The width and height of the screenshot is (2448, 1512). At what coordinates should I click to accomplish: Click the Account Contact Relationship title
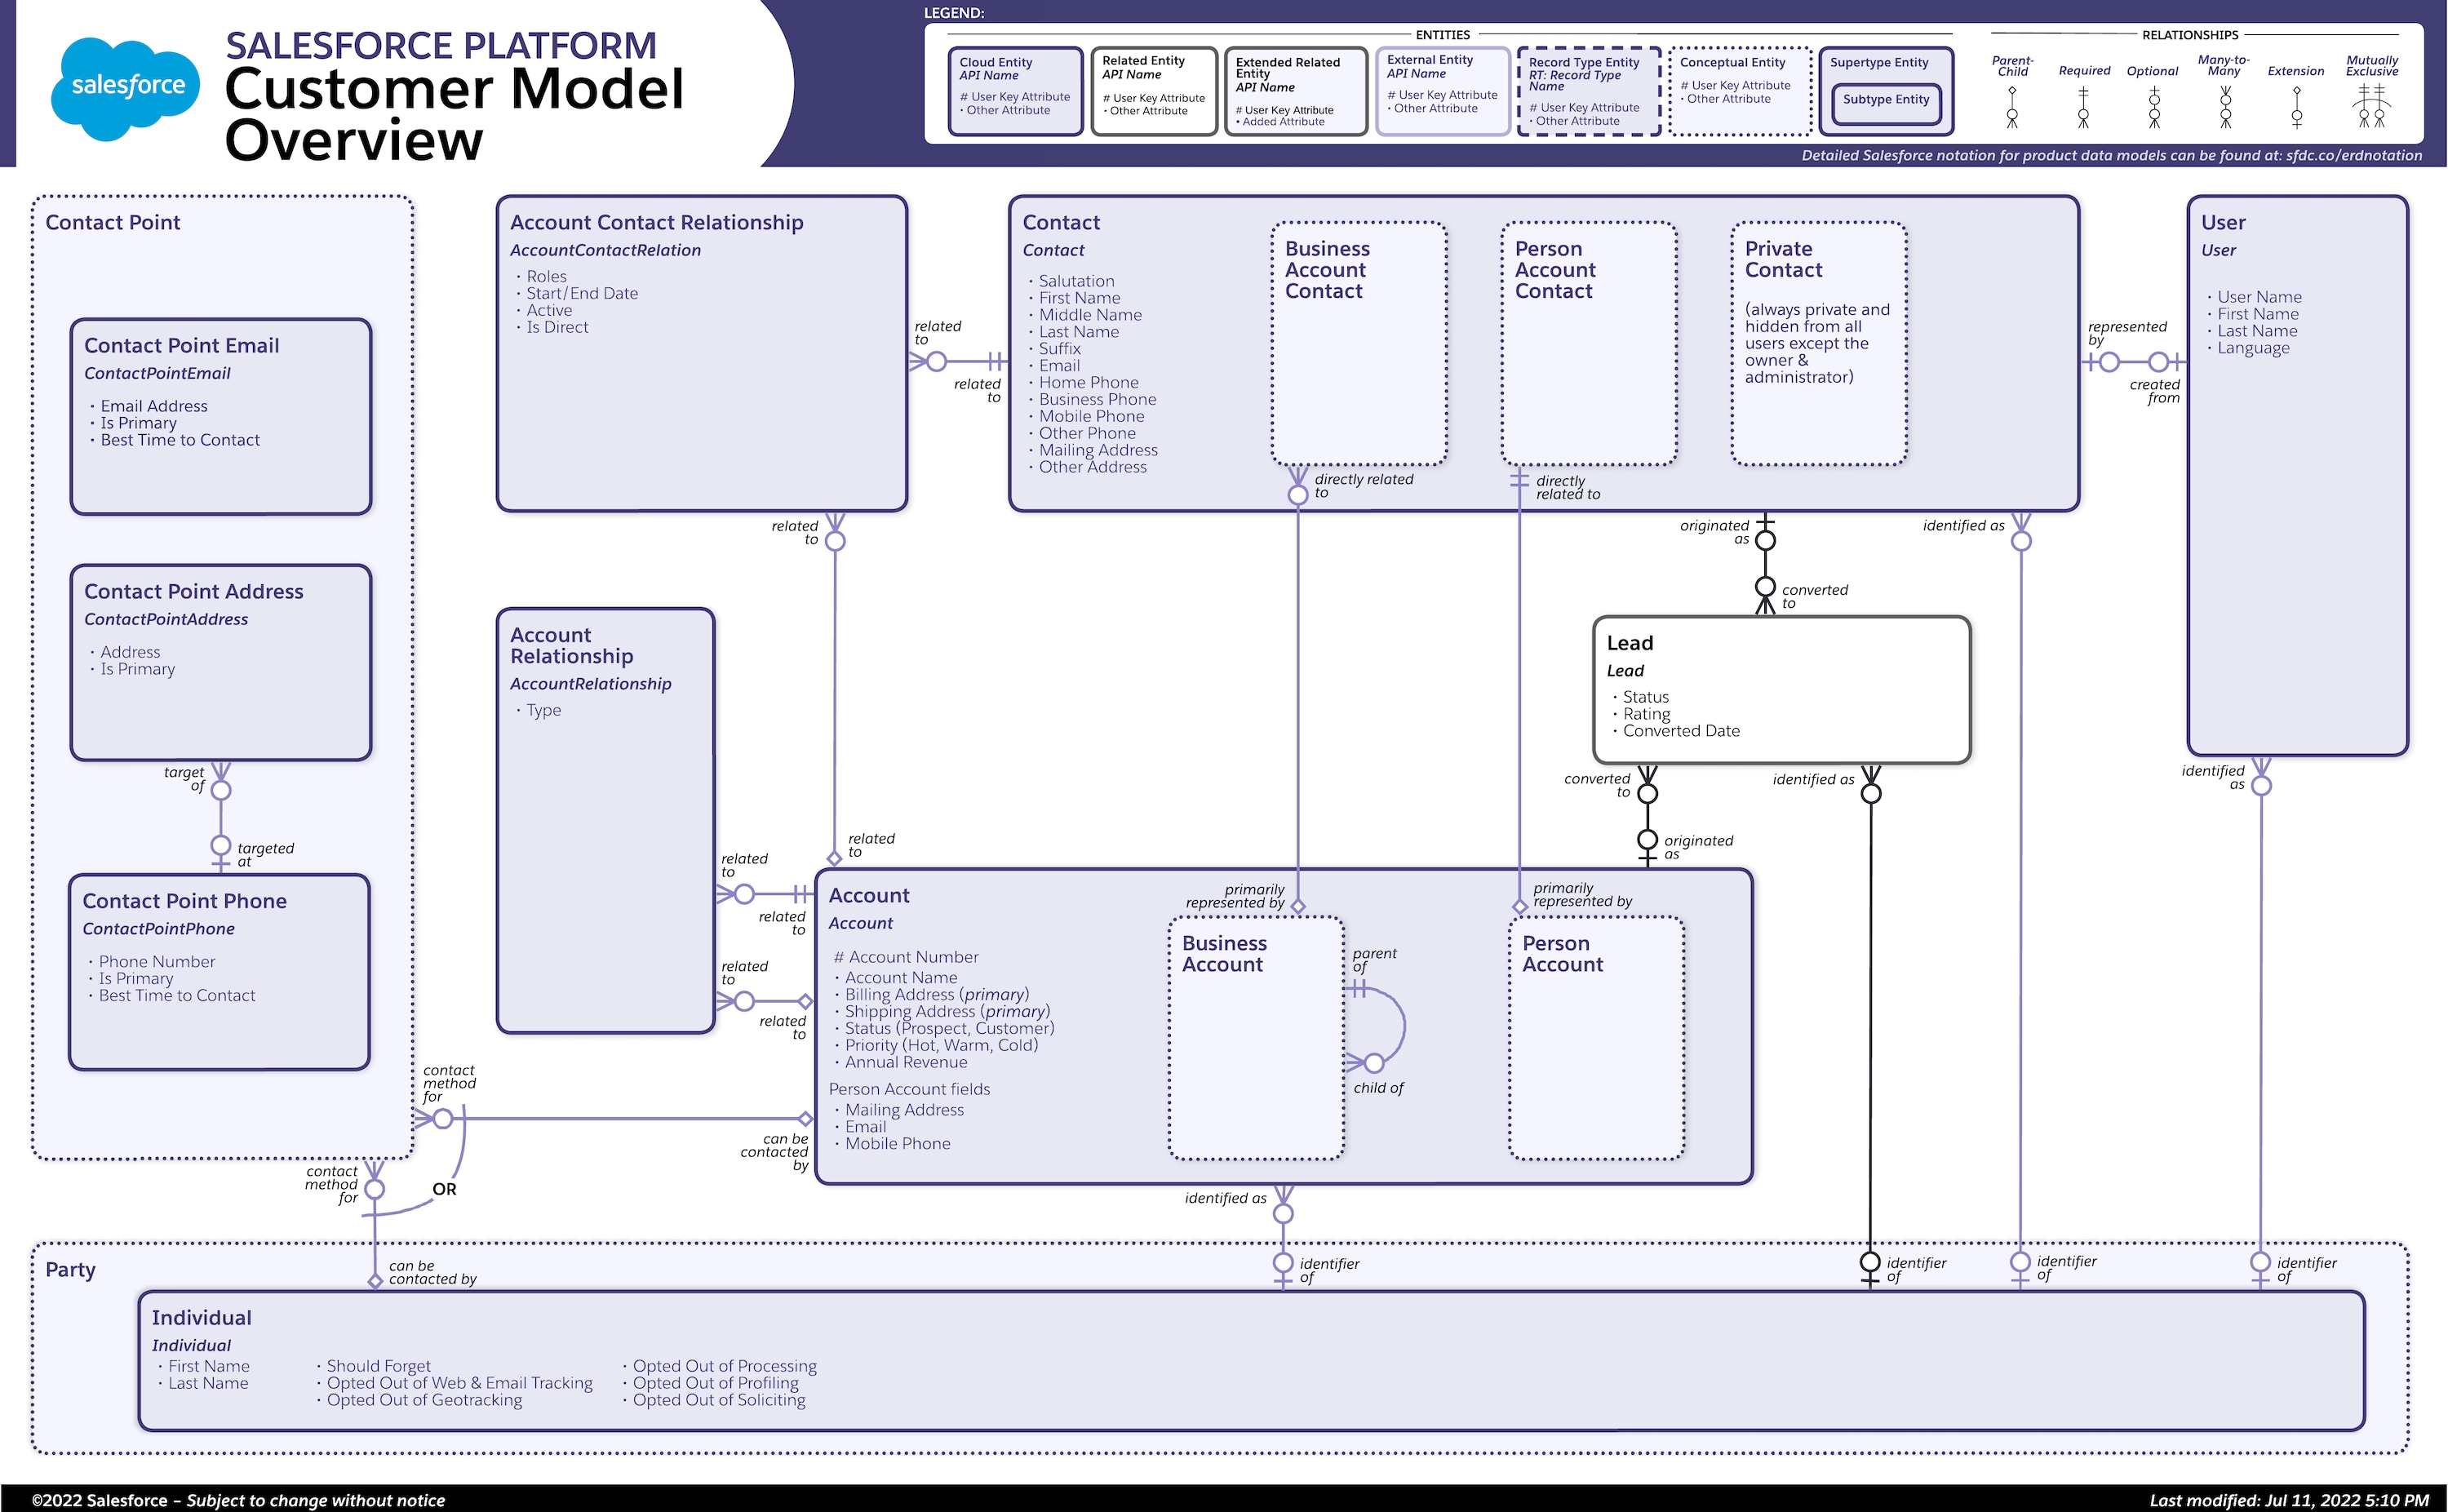click(656, 222)
